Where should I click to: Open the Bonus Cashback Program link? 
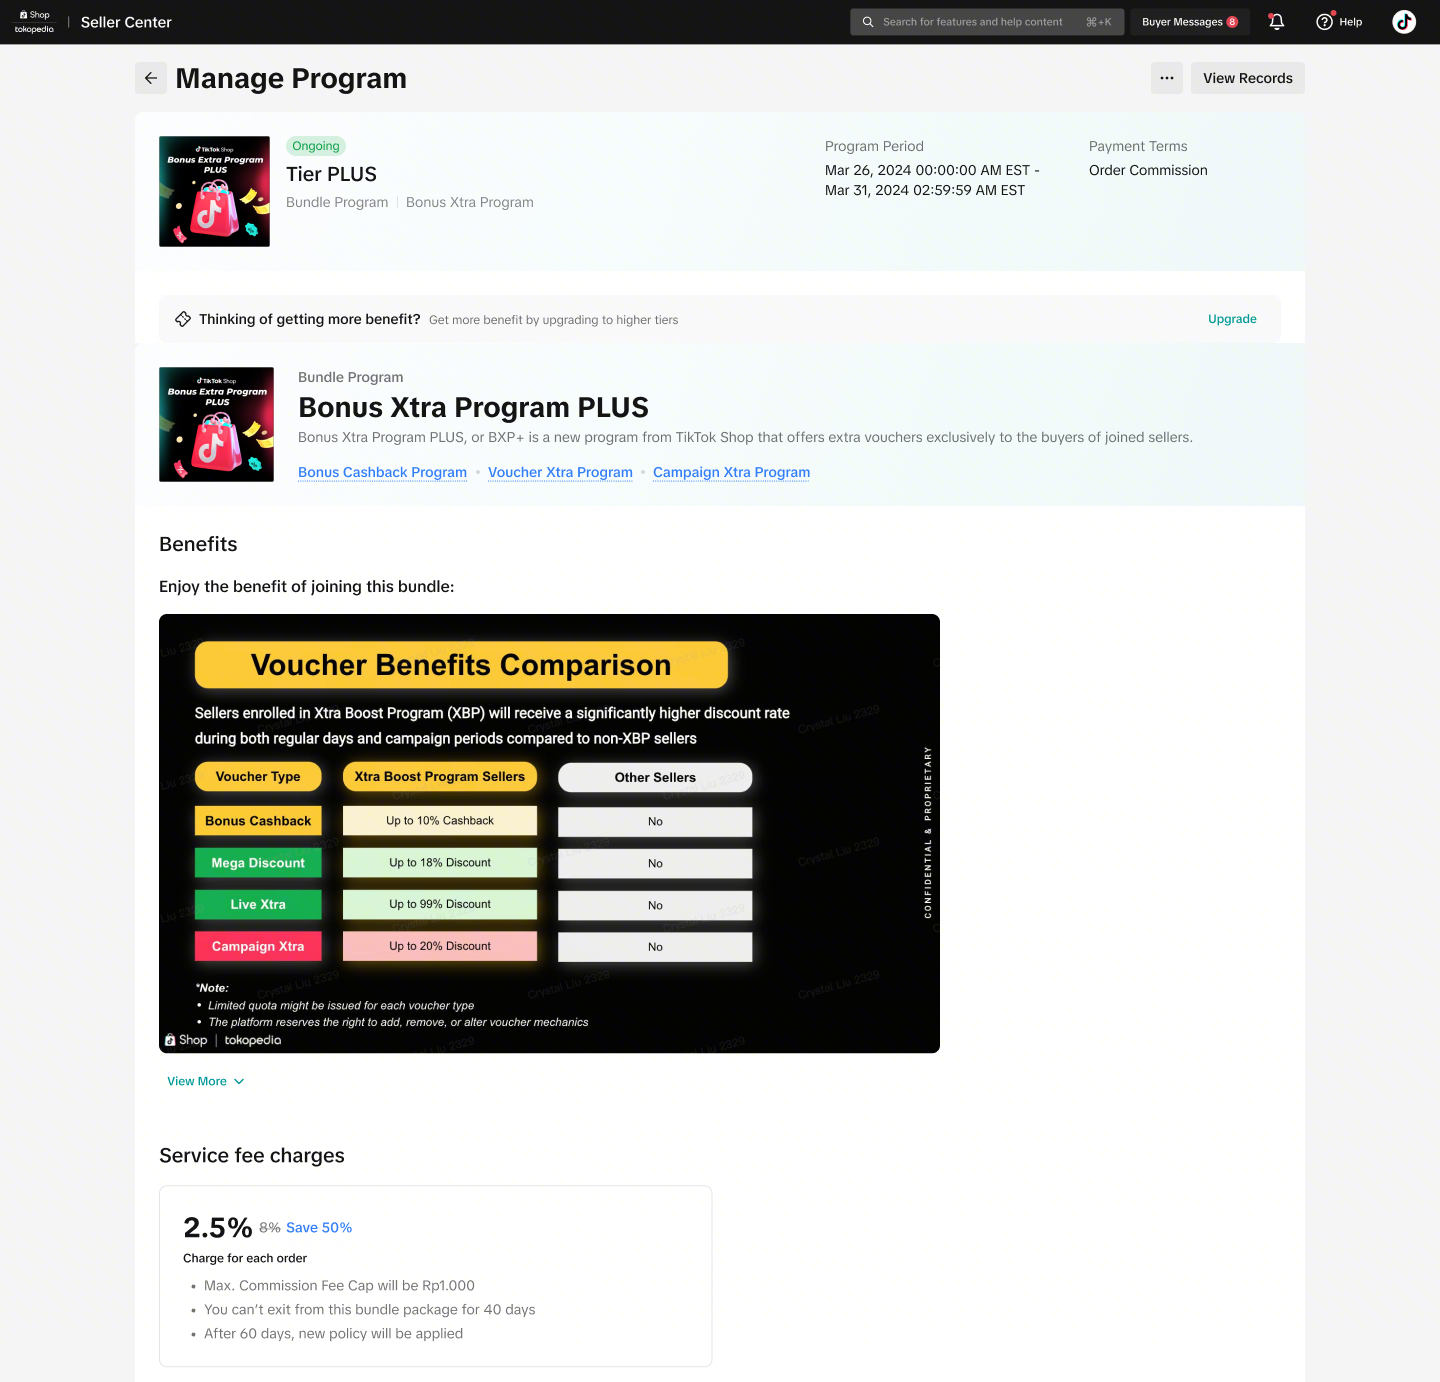382,472
